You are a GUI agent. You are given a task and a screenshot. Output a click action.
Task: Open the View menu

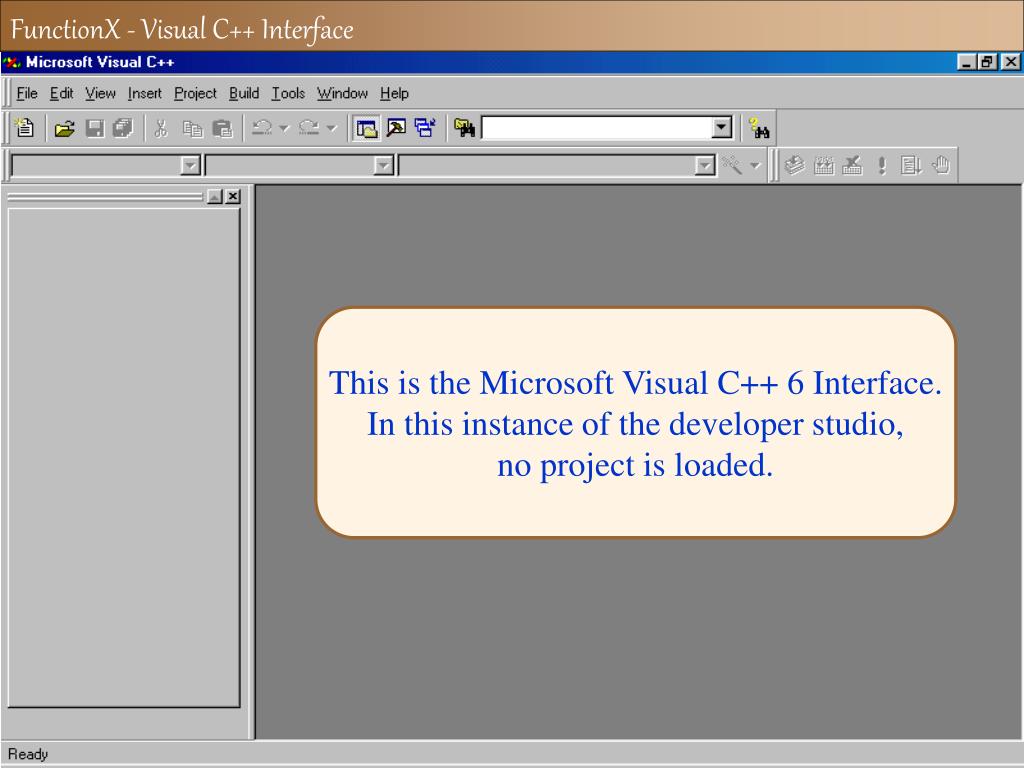click(100, 93)
